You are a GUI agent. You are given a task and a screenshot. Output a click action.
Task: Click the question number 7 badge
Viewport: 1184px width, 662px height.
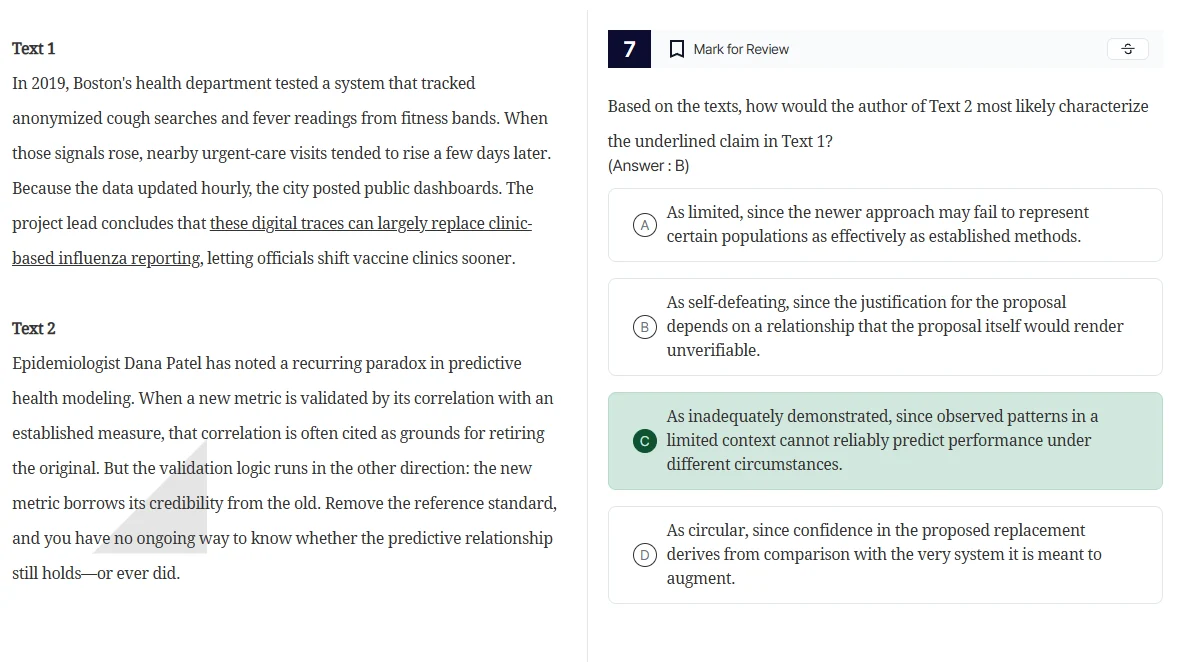629,48
